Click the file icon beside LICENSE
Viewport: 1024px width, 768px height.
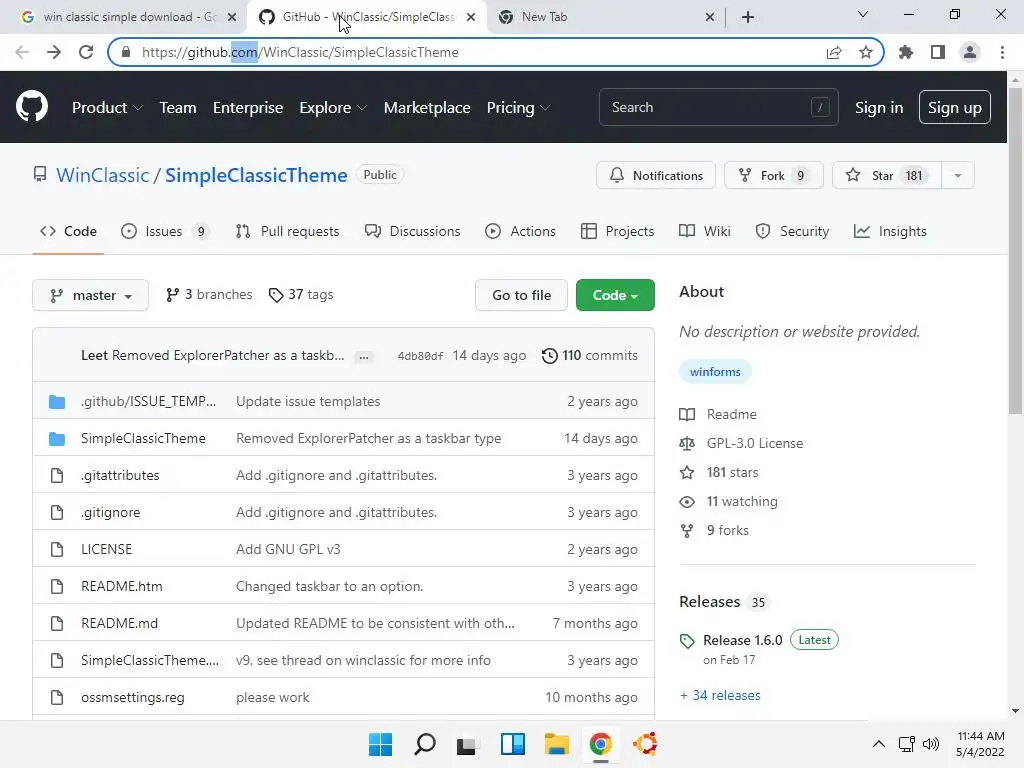tap(57, 549)
